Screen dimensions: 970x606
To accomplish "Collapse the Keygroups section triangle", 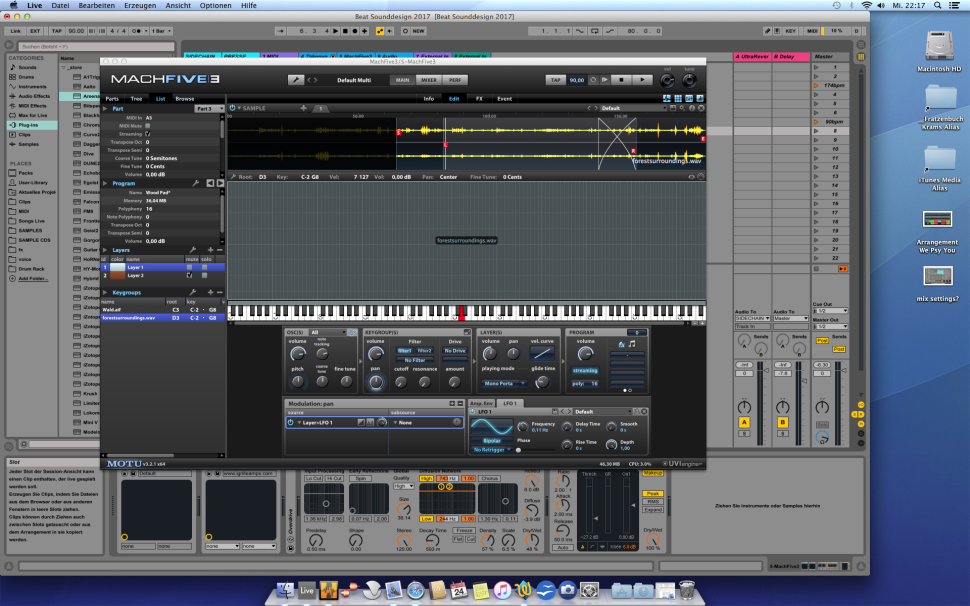I will (105, 292).
